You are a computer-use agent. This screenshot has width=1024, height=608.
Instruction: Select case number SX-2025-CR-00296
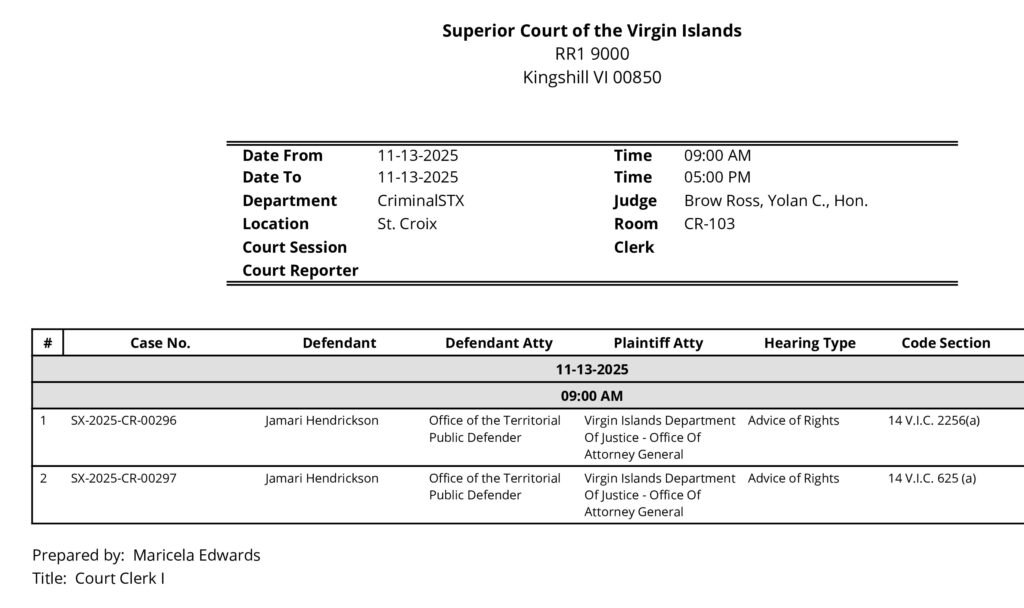click(124, 421)
